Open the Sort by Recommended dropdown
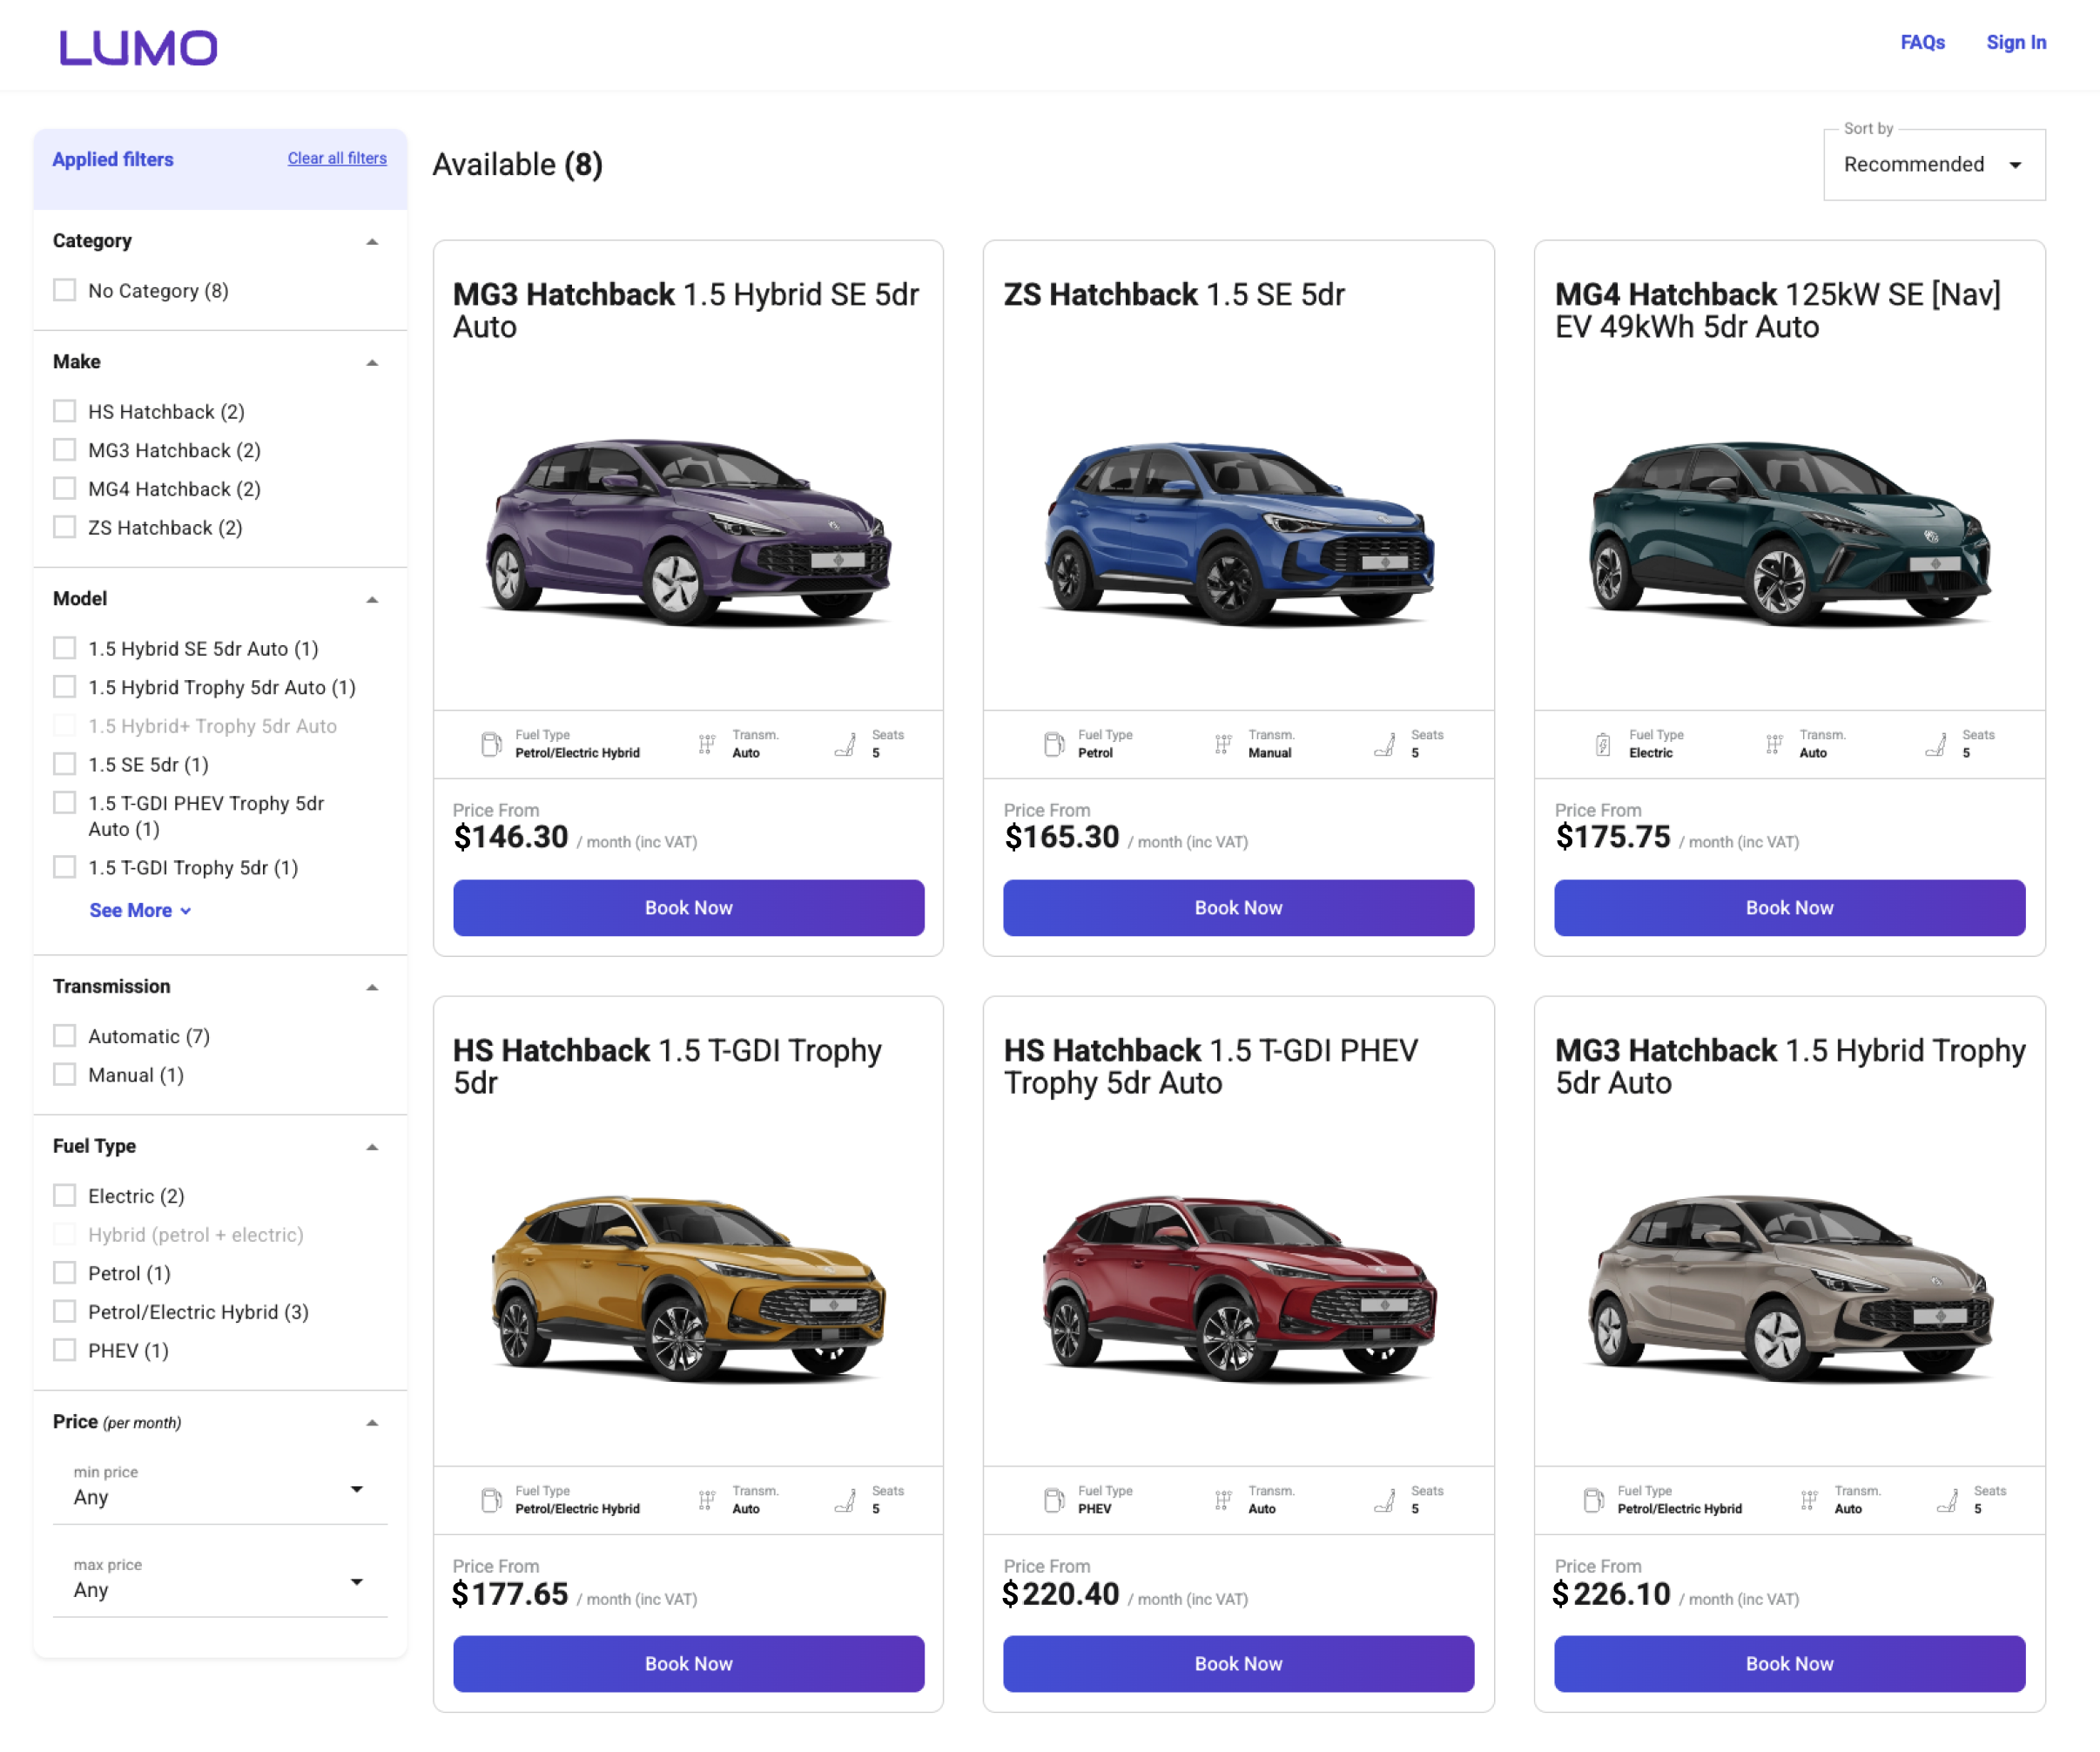Screen dimensions: 2100x1752 coord(1933,165)
